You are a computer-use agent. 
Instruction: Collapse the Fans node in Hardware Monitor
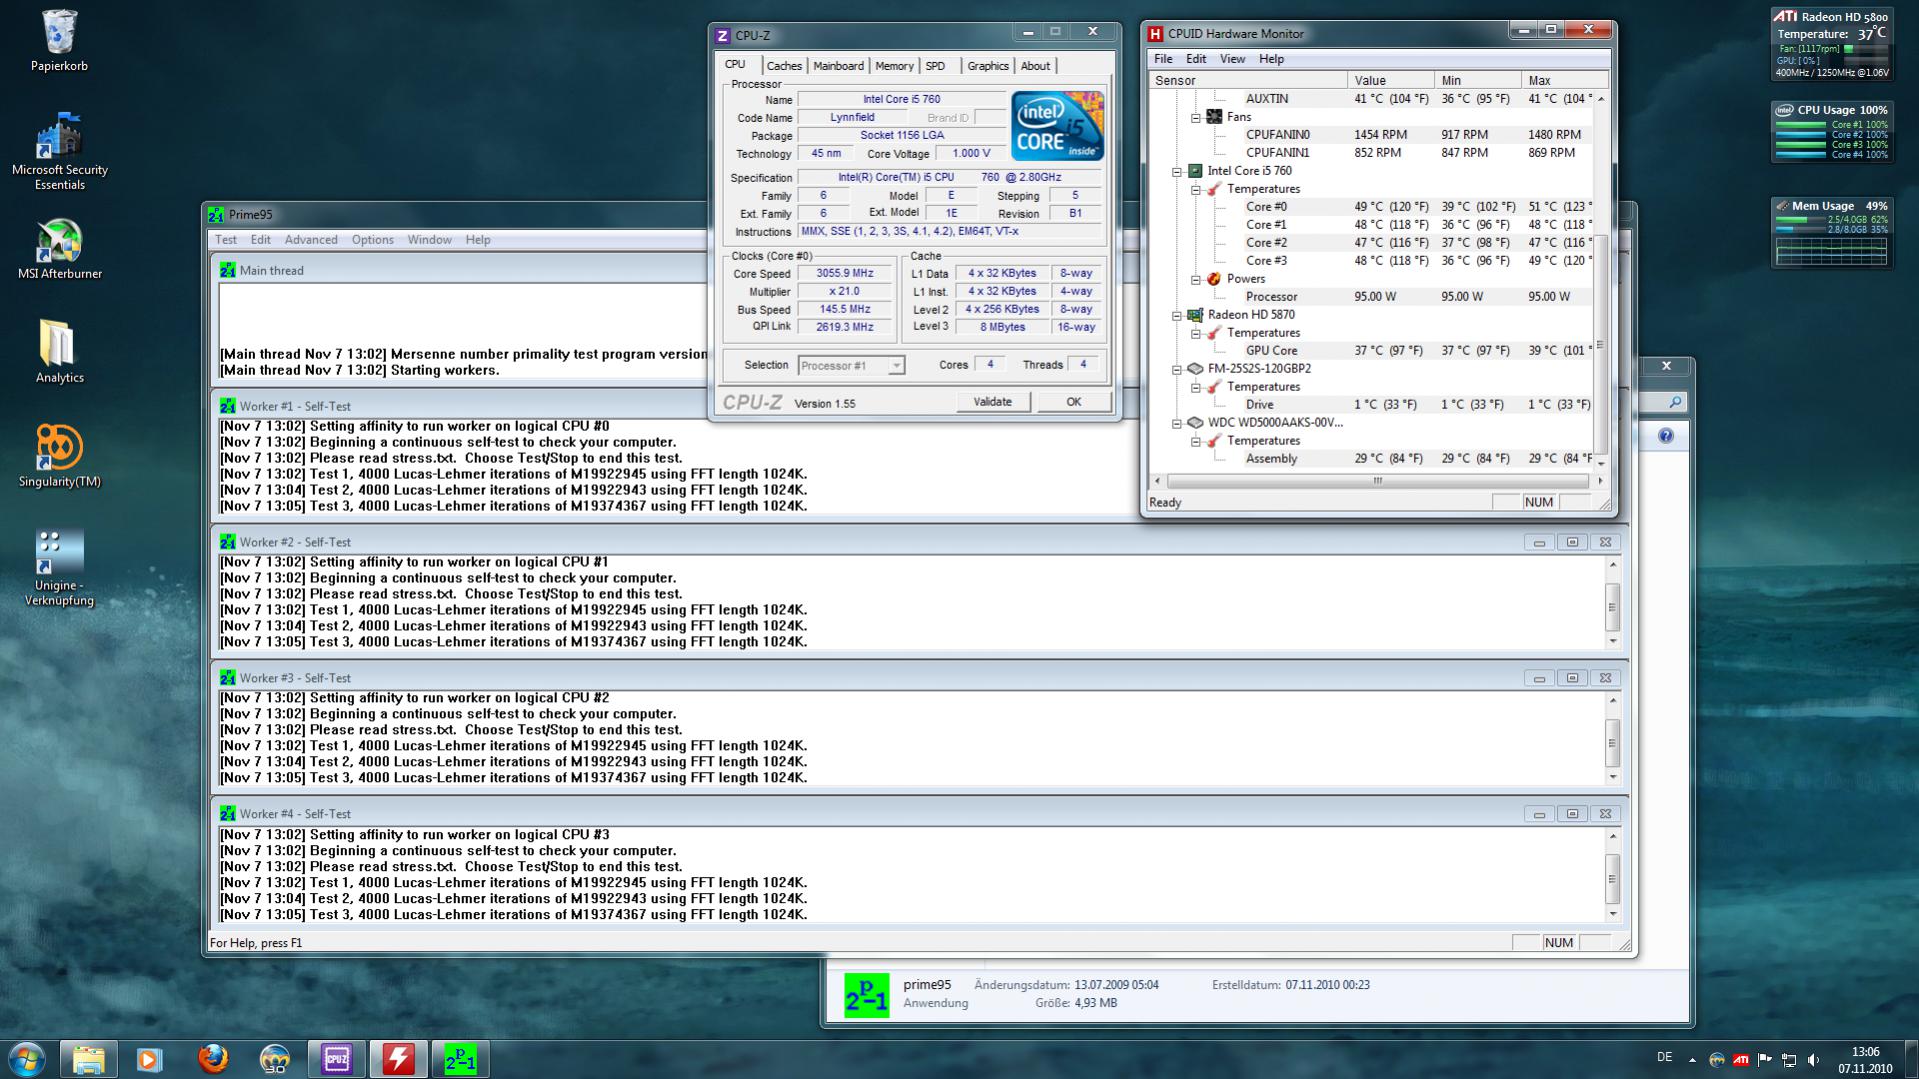(x=1195, y=117)
